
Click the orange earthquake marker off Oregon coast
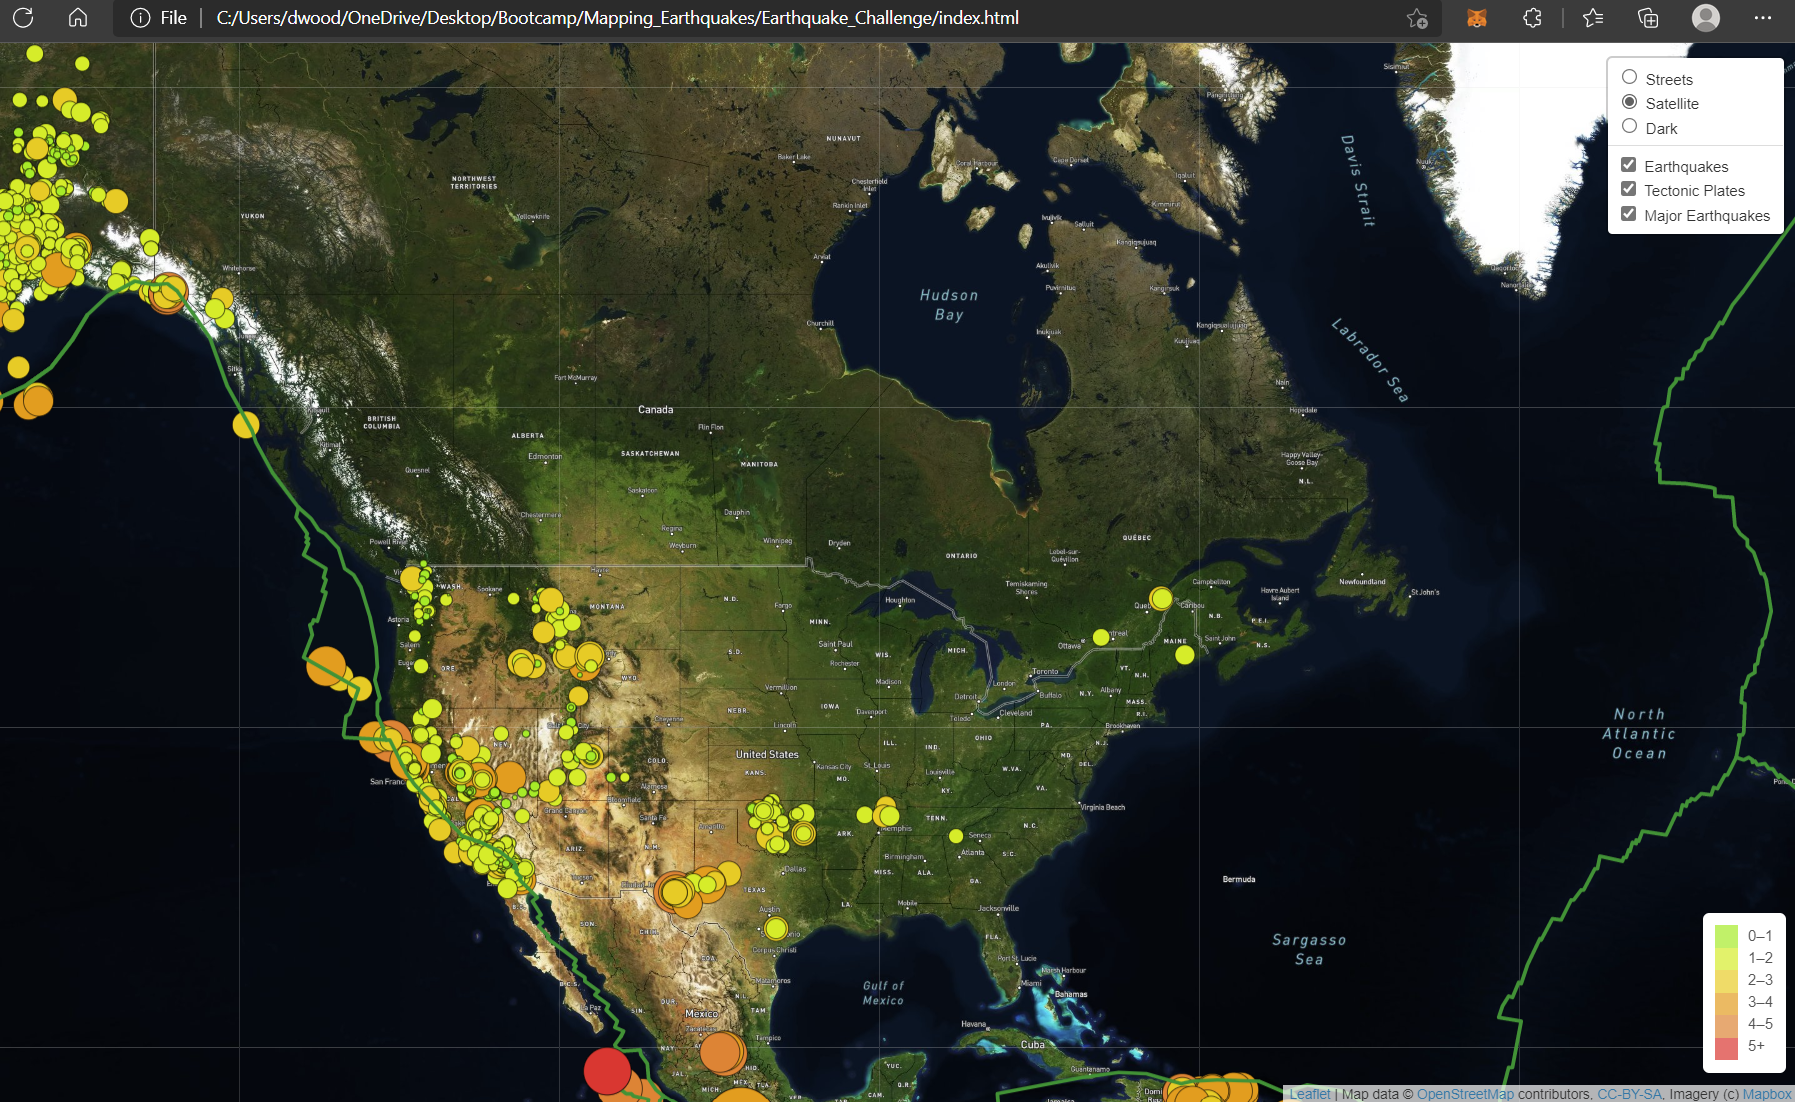(x=326, y=666)
